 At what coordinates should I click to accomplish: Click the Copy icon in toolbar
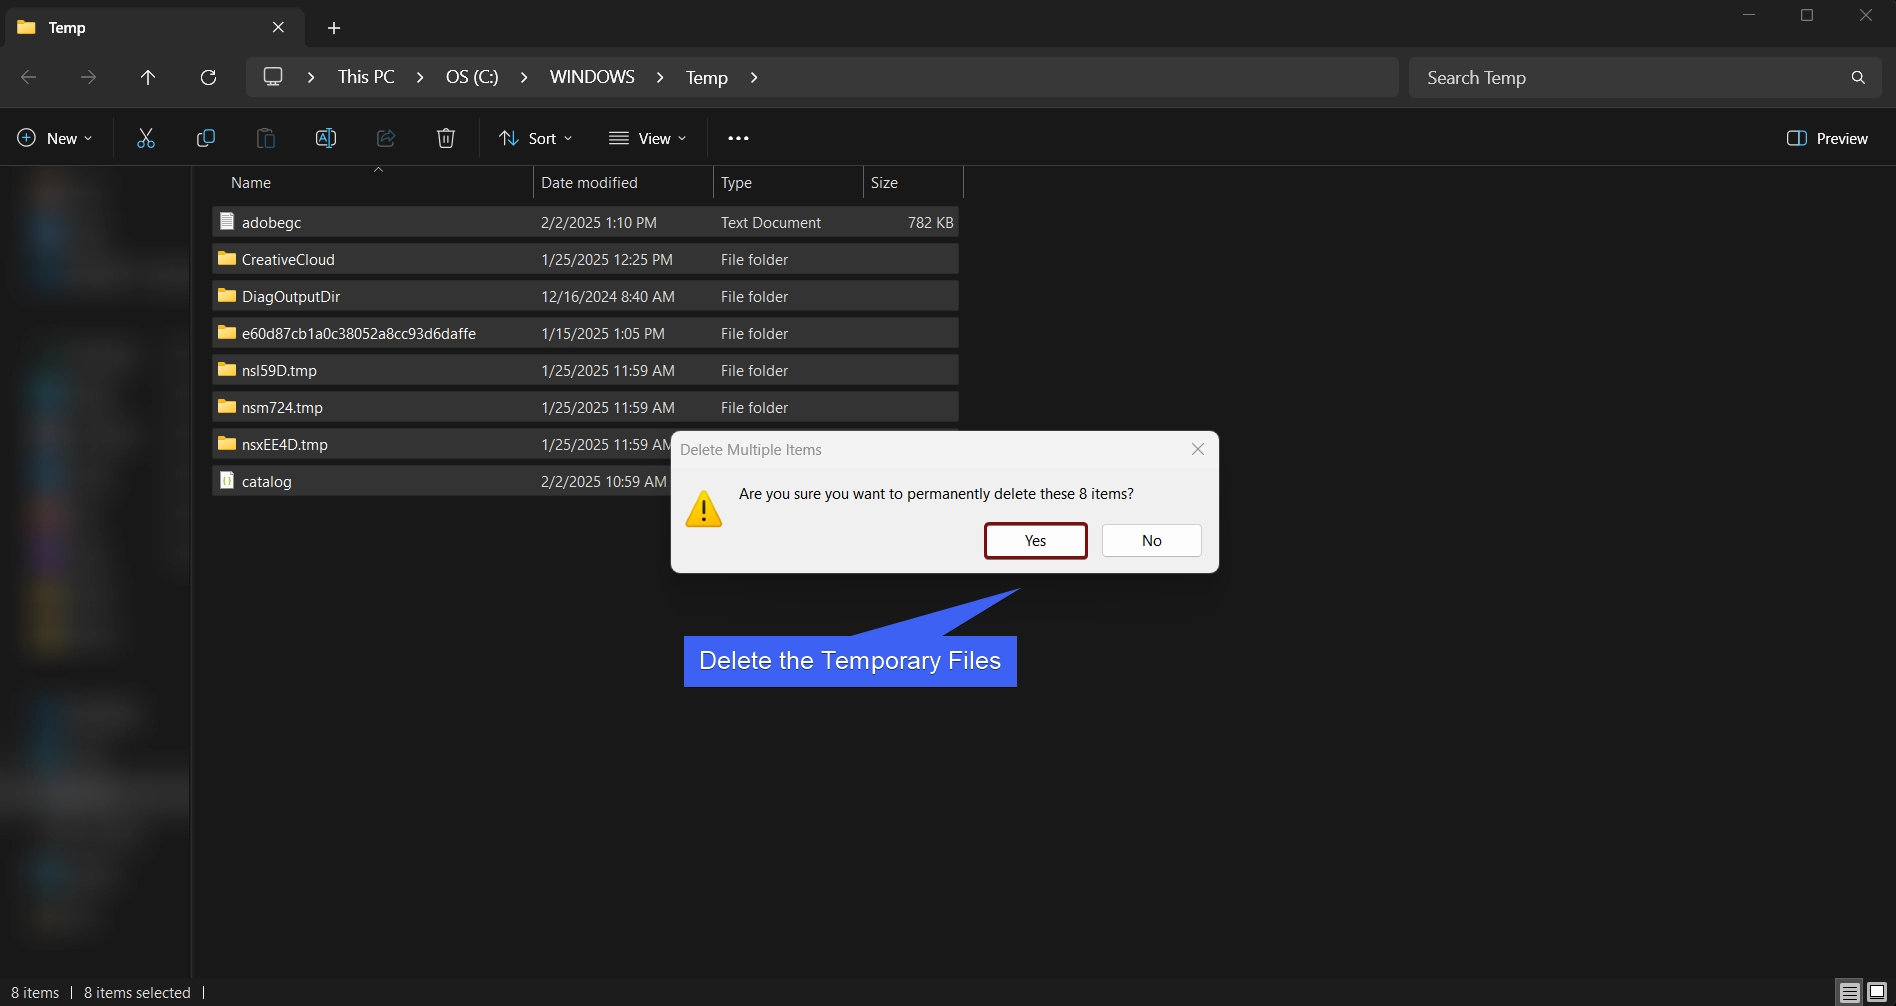206,138
